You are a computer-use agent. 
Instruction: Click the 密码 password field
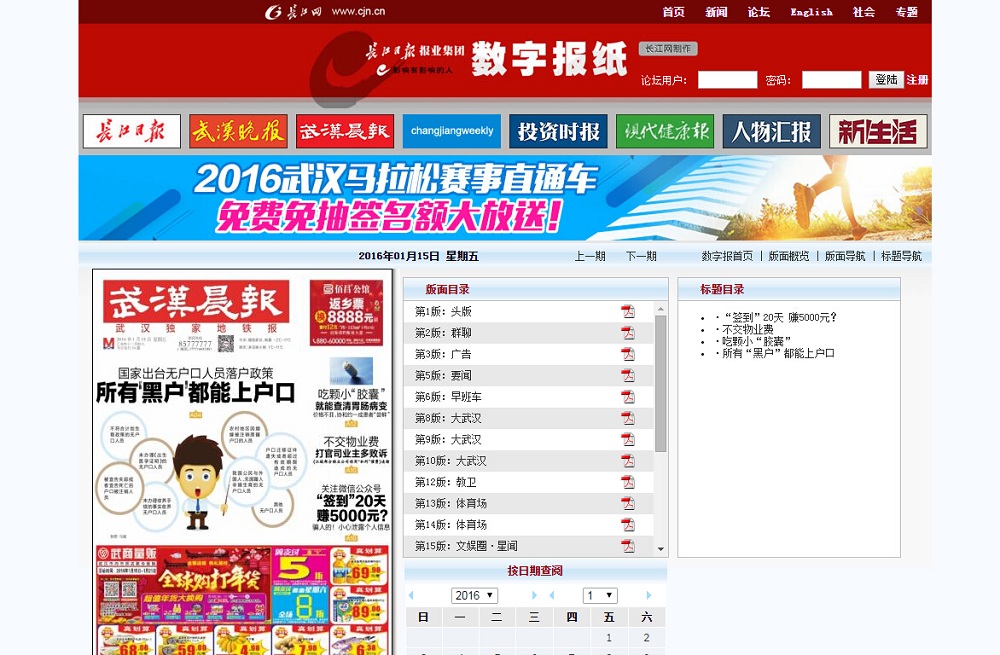coord(832,80)
